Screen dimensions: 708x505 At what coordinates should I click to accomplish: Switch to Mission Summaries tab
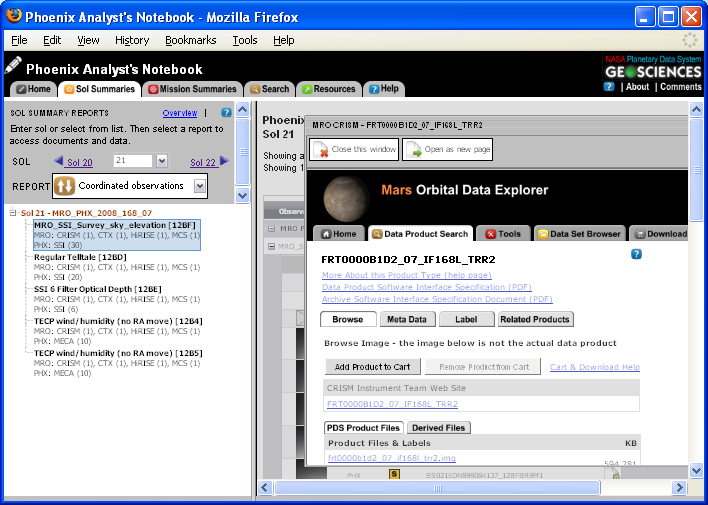[x=192, y=89]
